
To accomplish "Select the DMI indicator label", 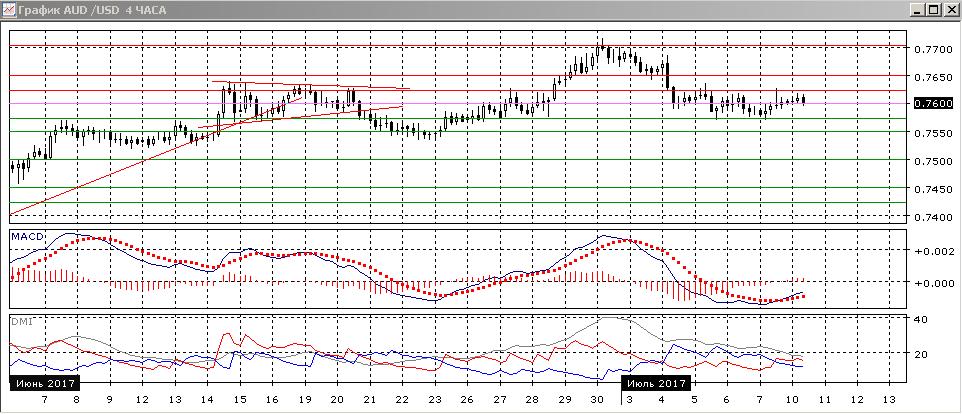I will tap(21, 321).
